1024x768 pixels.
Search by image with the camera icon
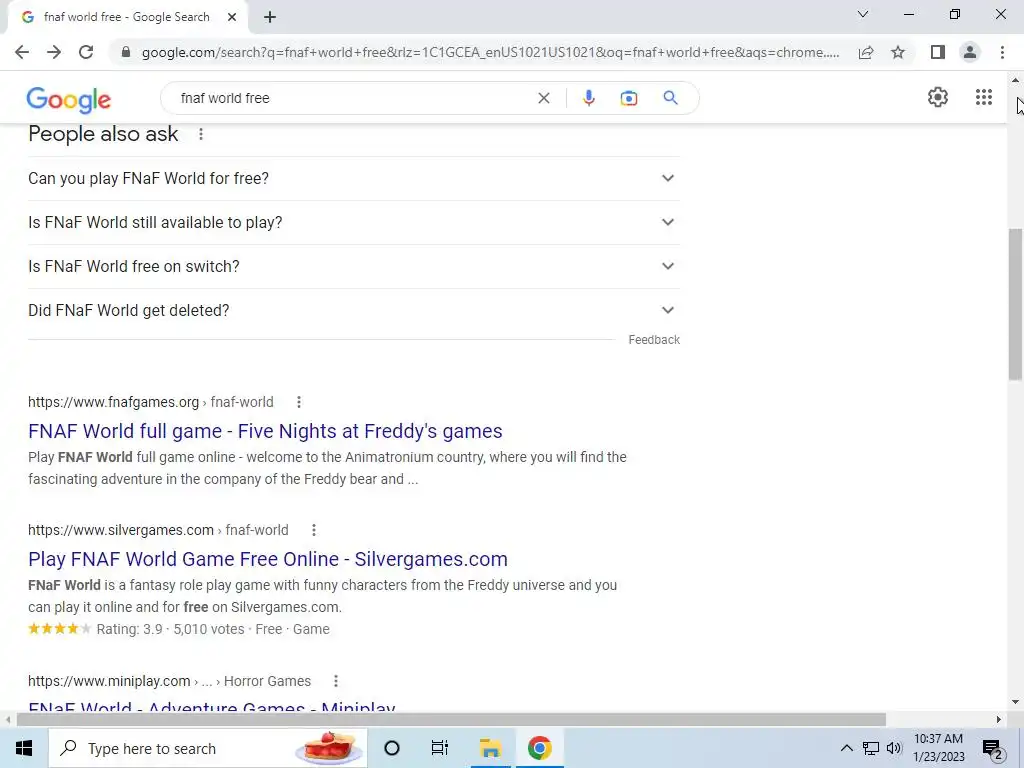[628, 98]
